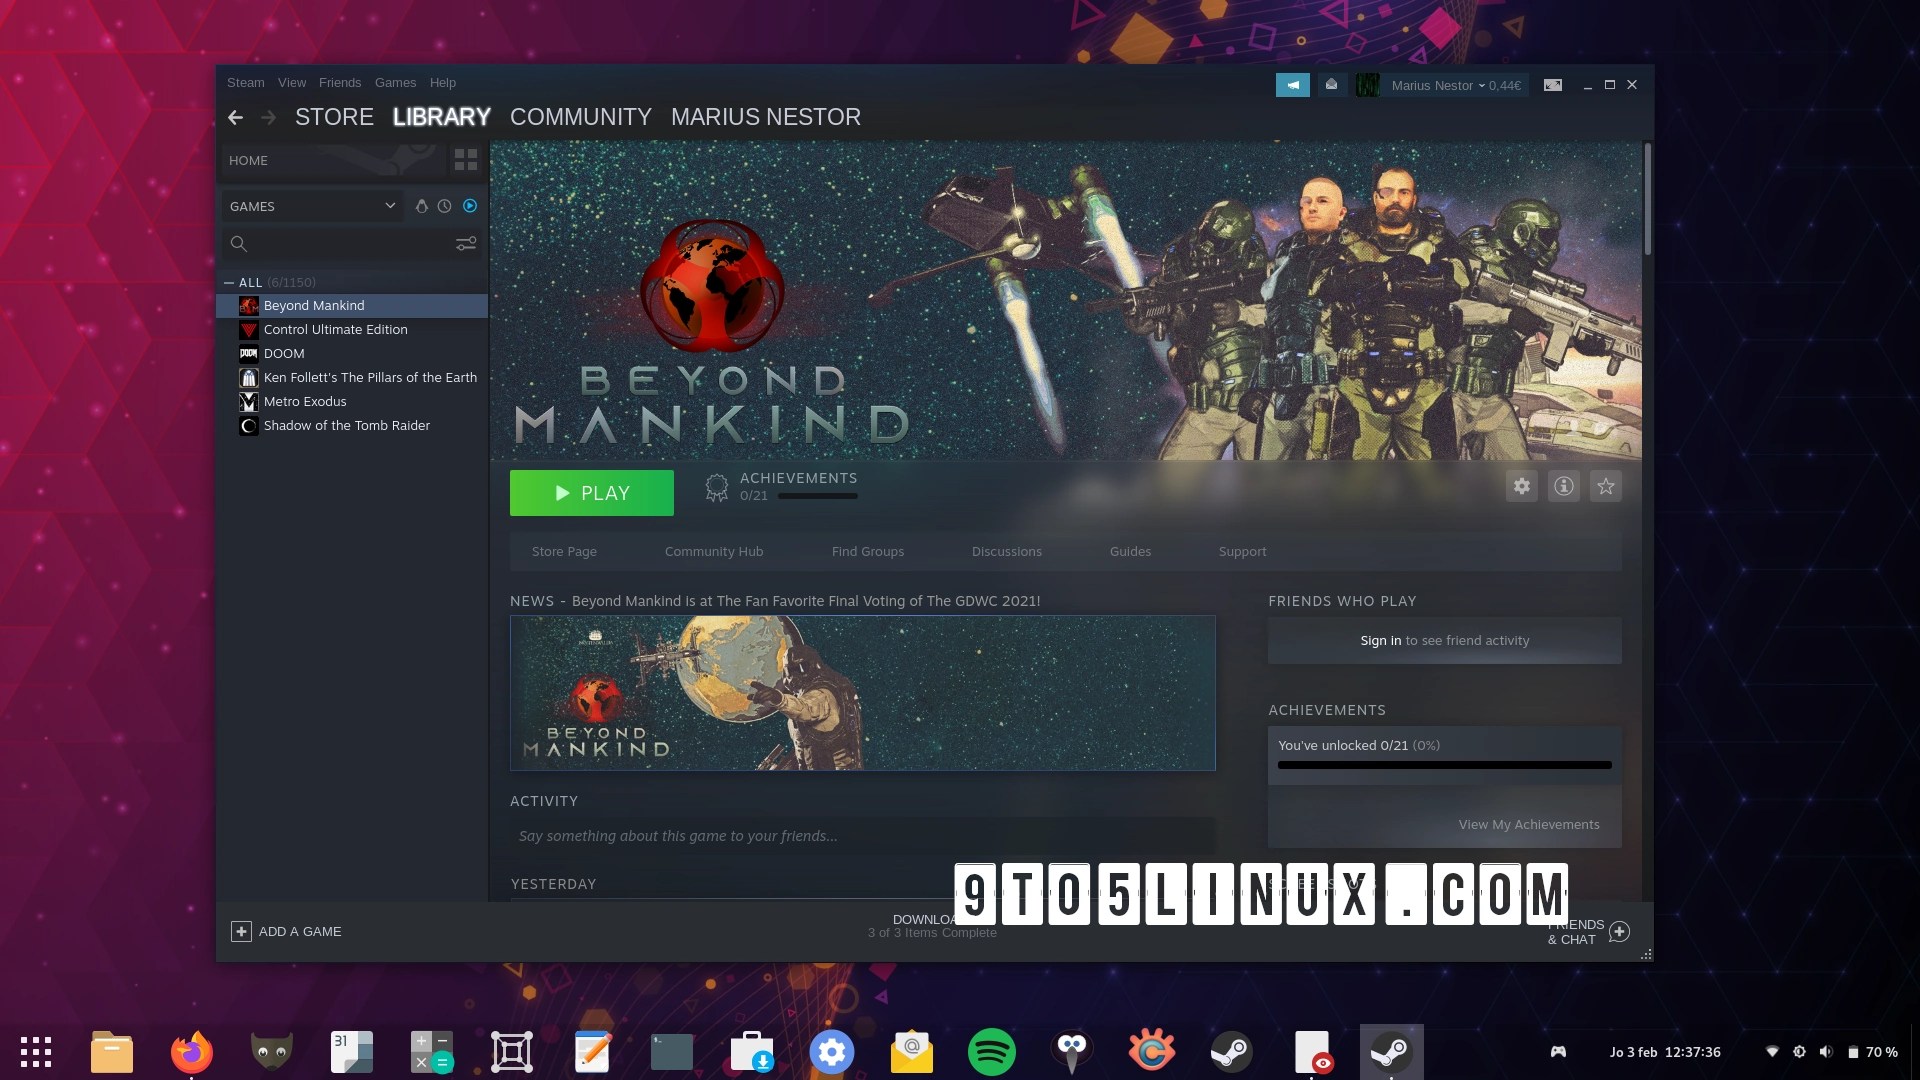Open the Friends menu
Viewport: 1920px width, 1080px height.
pyautogui.click(x=341, y=83)
